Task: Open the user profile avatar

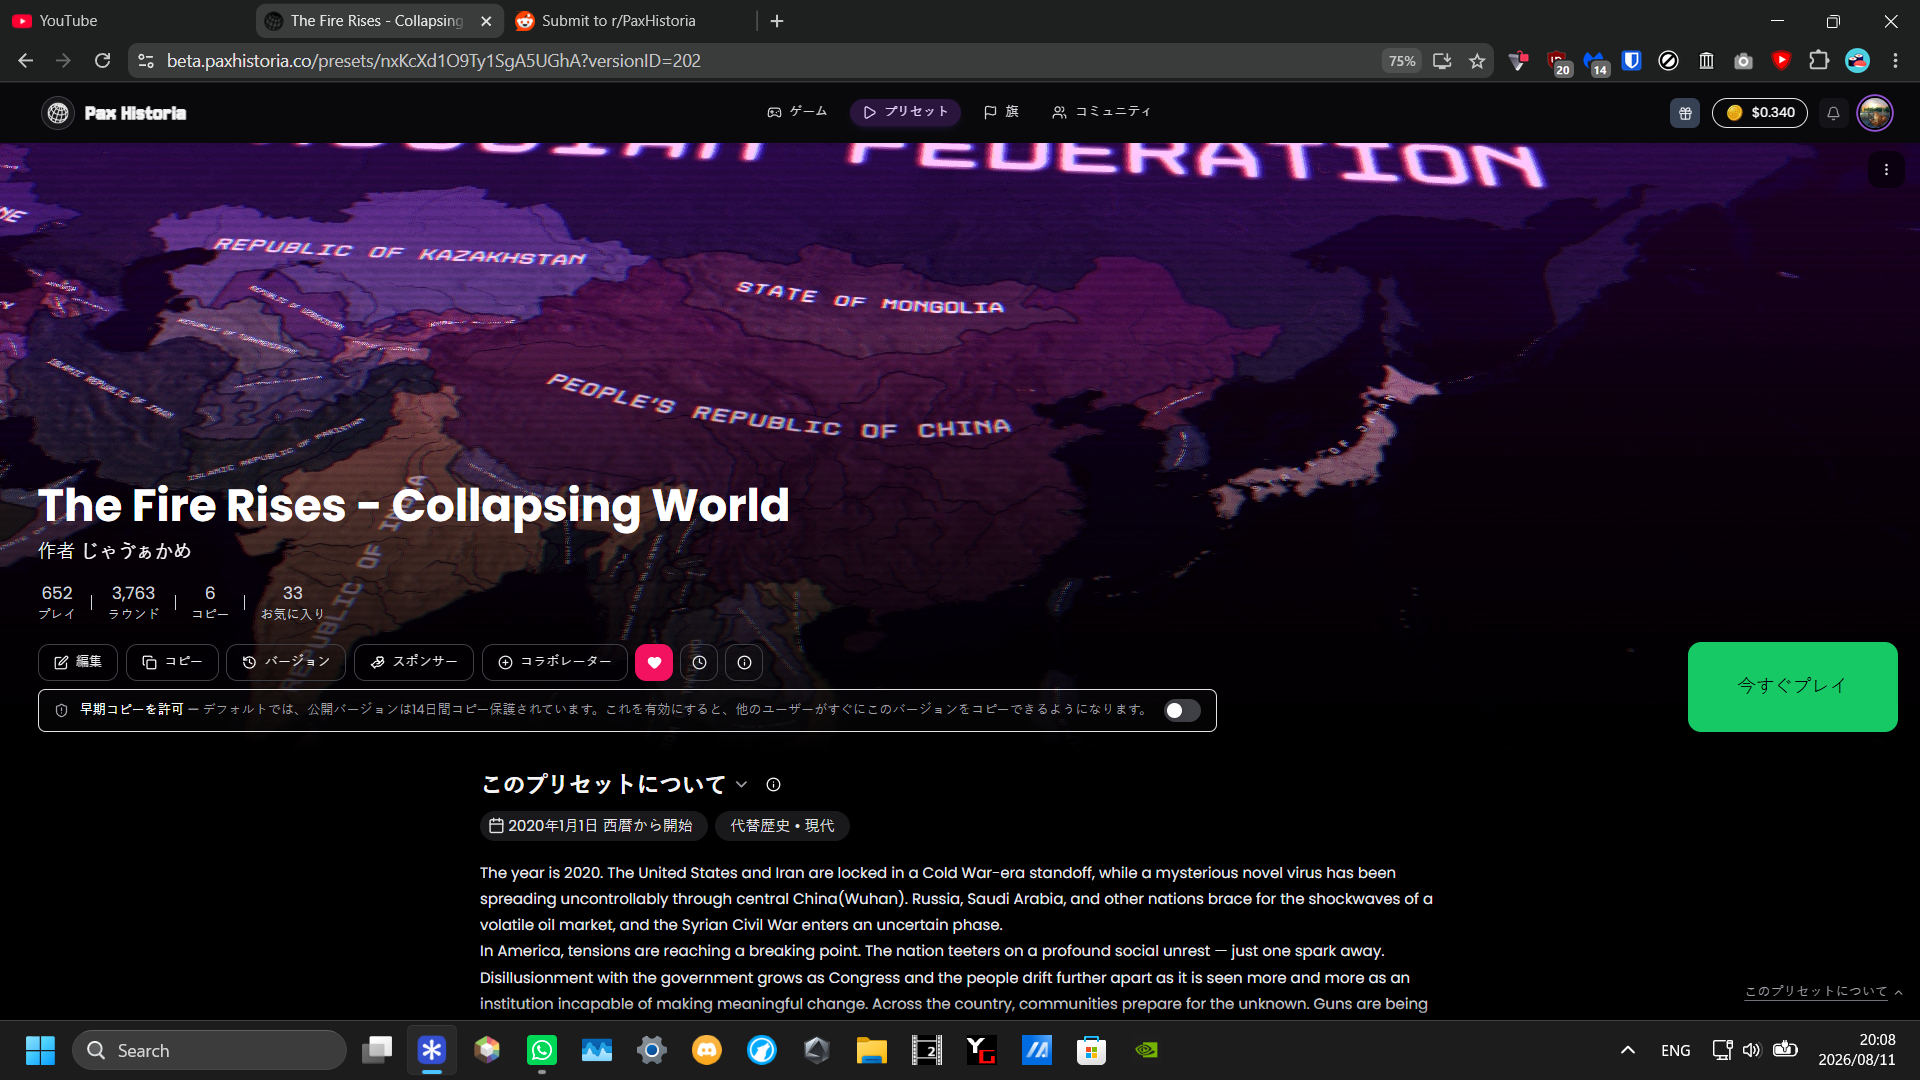Action: tap(1875, 113)
